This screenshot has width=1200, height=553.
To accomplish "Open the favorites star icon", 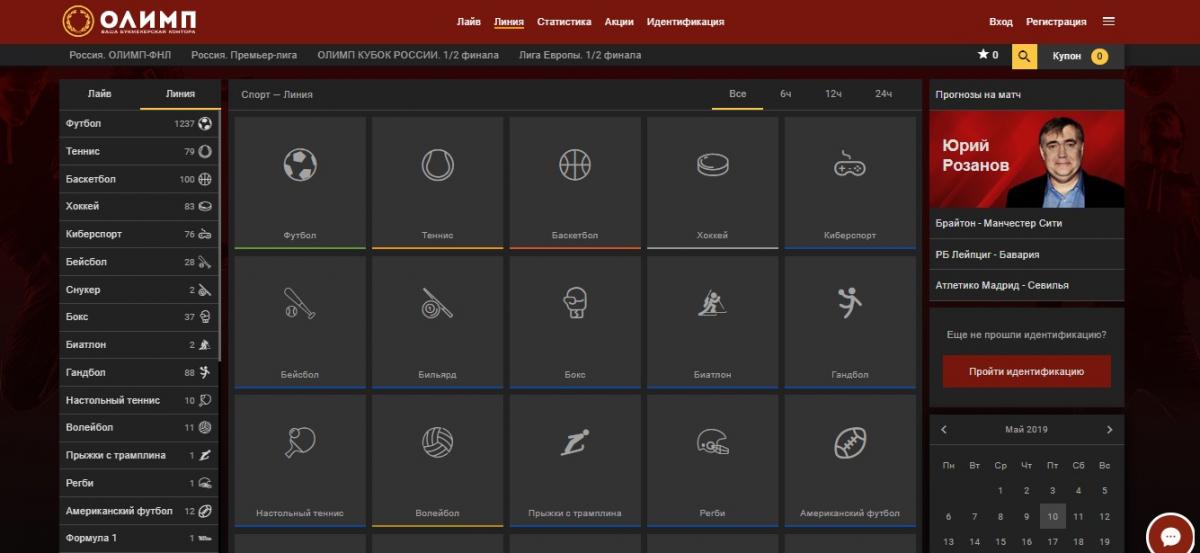I will pyautogui.click(x=982, y=55).
